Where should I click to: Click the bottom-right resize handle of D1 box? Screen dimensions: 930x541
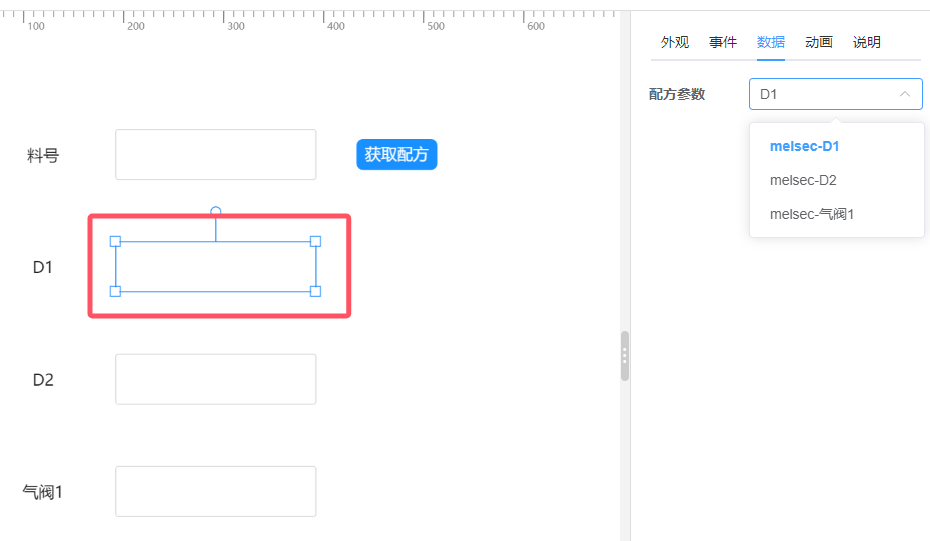click(316, 291)
